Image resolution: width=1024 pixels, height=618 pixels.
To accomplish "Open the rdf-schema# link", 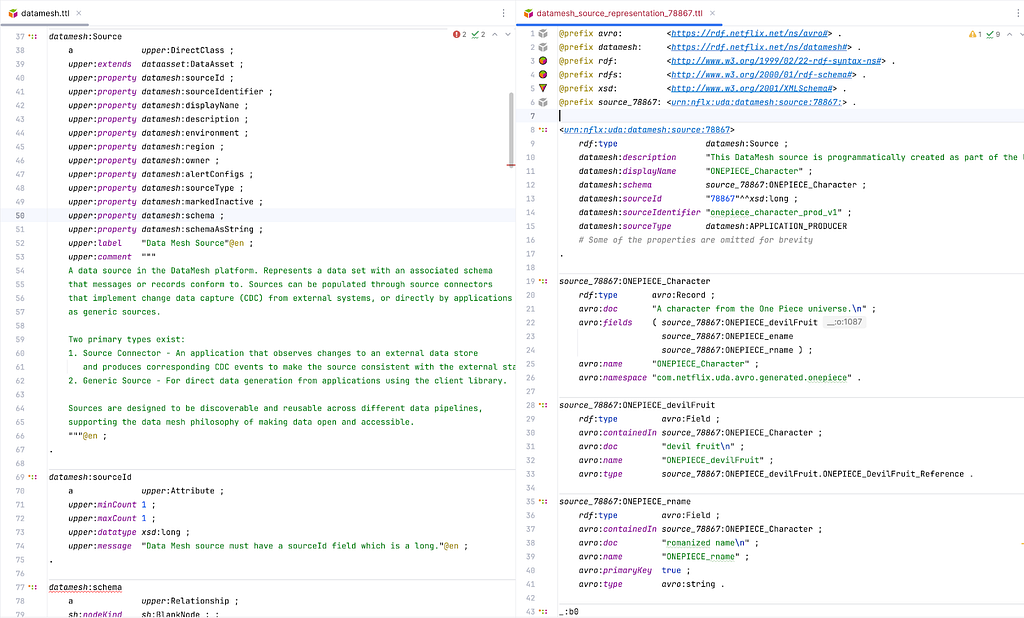I will point(761,74).
